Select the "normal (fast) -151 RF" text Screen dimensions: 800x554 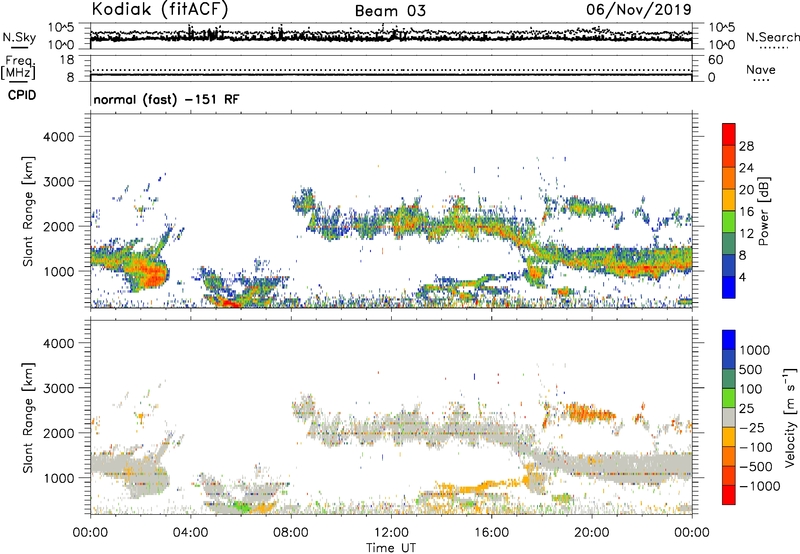(x=166, y=100)
